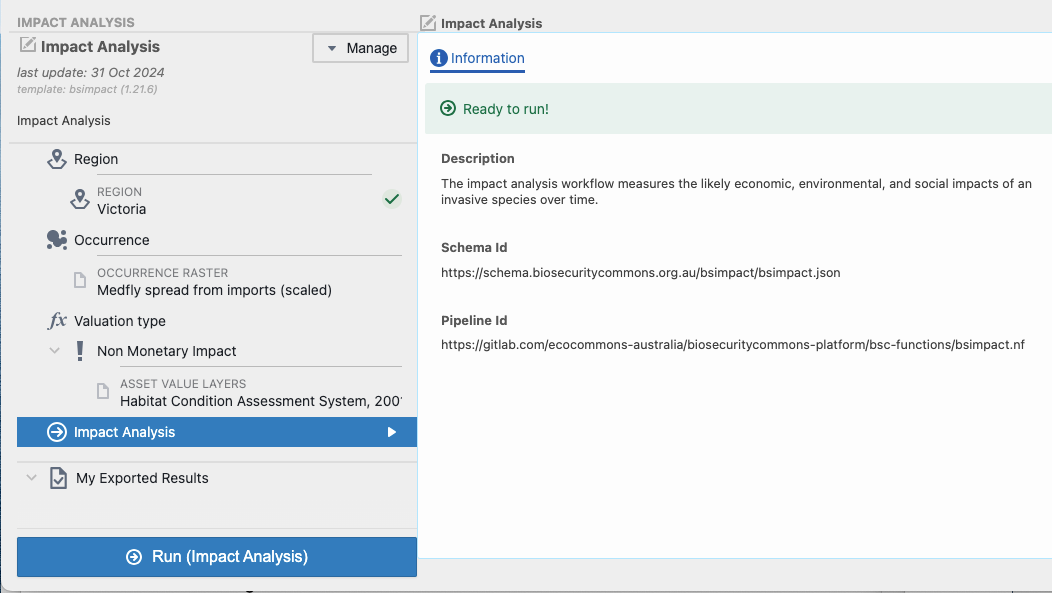This screenshot has height=593, width=1052.
Task: Click the Schema Id URL text
Action: point(641,272)
